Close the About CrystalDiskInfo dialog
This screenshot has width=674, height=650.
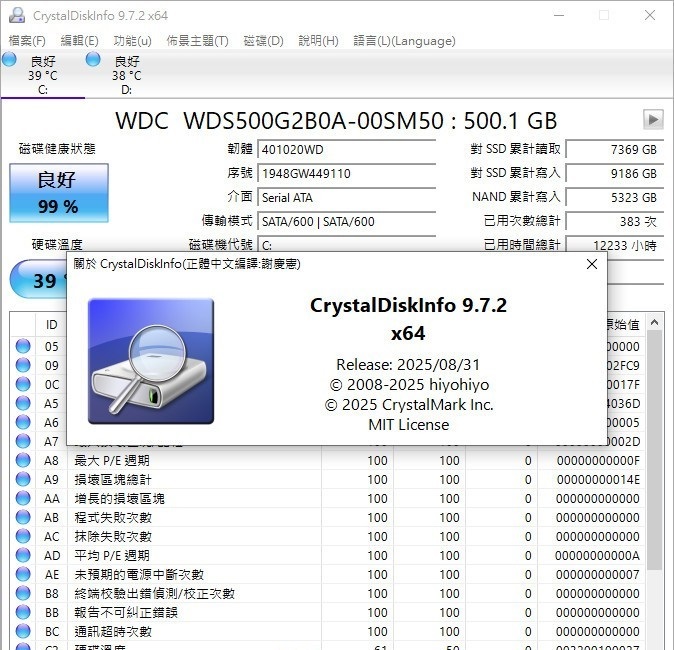coord(591,264)
